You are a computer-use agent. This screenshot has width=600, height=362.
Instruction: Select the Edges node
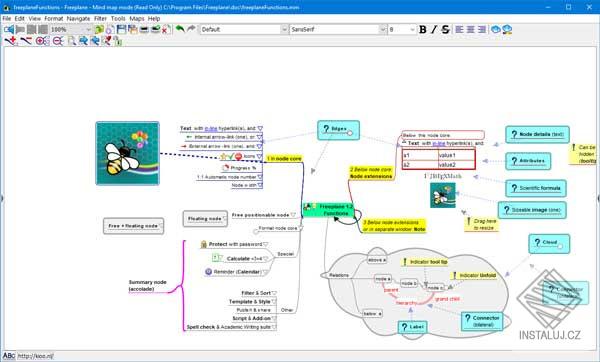pos(338,130)
